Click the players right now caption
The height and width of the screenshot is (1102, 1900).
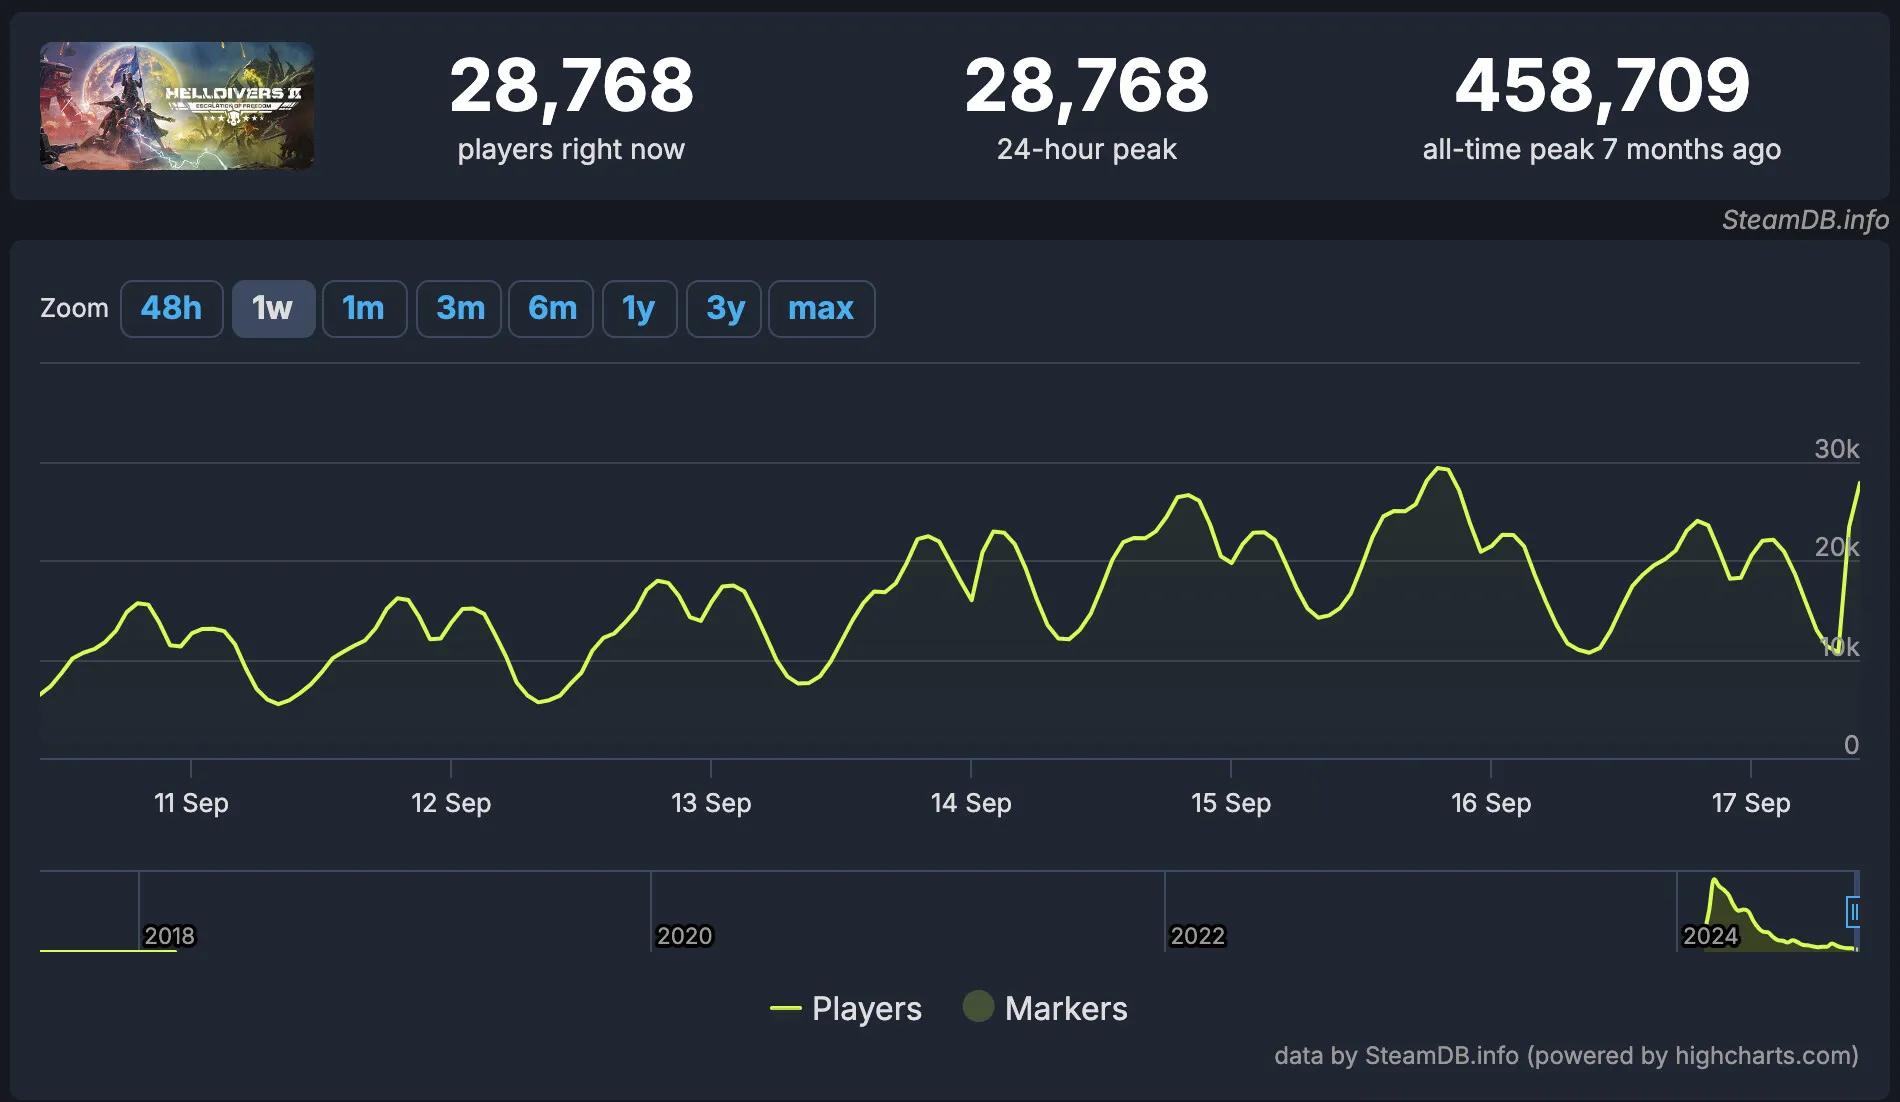(571, 150)
